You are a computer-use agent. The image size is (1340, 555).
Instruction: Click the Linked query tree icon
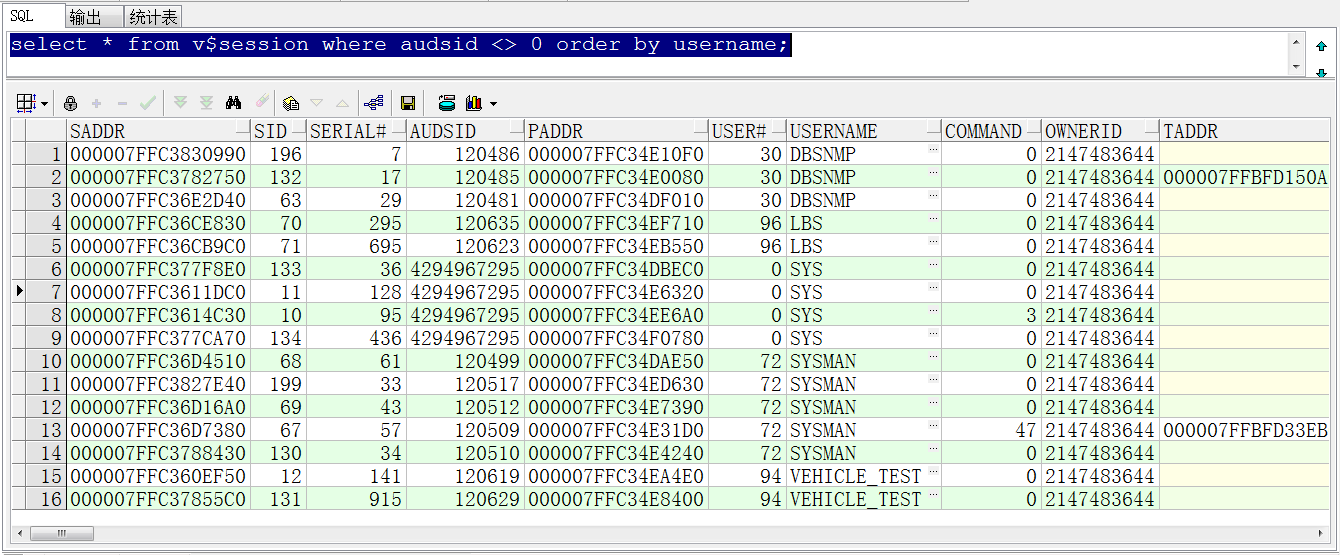(374, 103)
